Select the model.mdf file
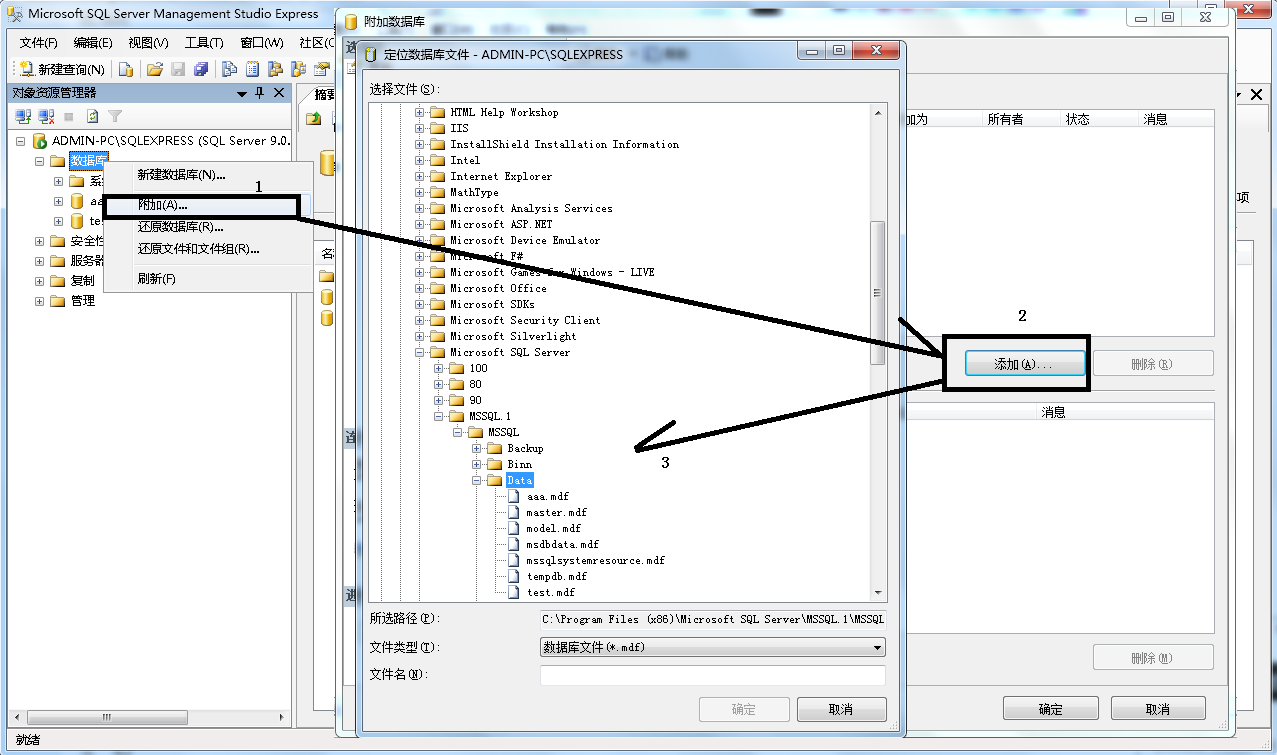Screen dimensions: 1277x755 point(553,528)
